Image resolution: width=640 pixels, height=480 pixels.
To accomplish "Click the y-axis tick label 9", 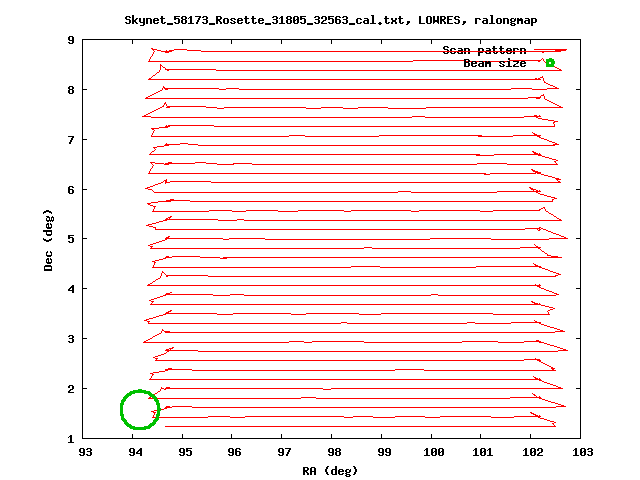I will point(71,40).
